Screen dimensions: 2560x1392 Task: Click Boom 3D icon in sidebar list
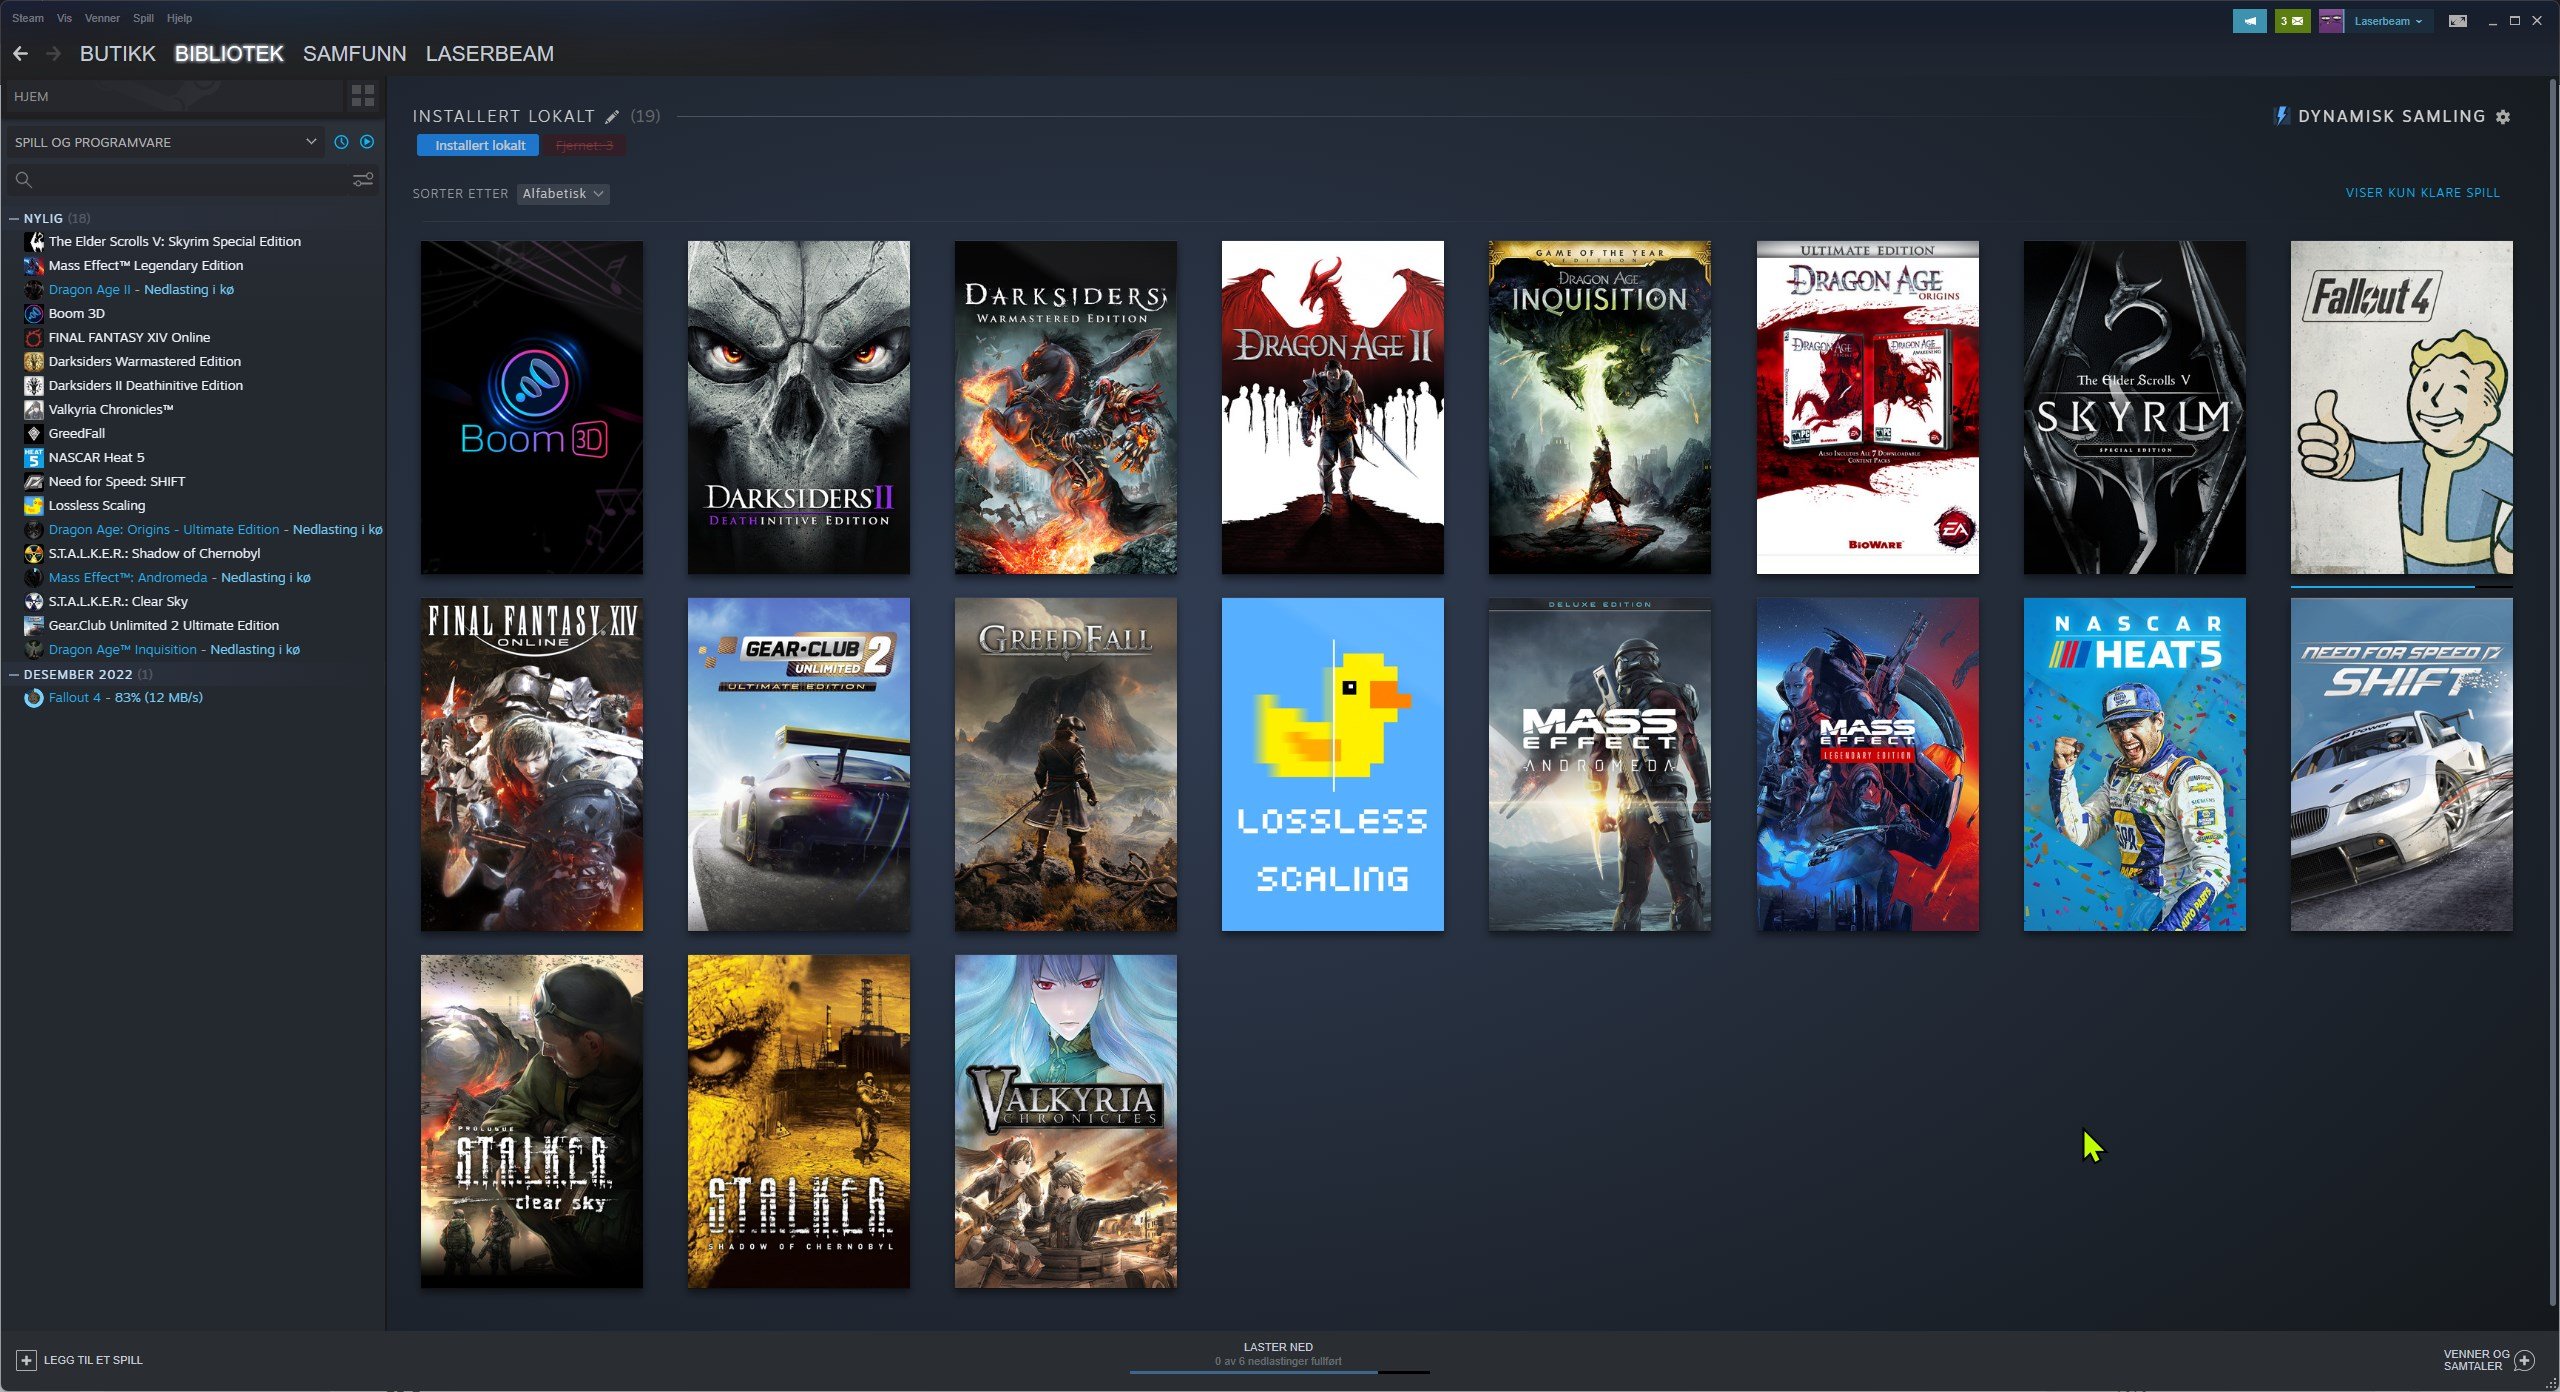(34, 313)
